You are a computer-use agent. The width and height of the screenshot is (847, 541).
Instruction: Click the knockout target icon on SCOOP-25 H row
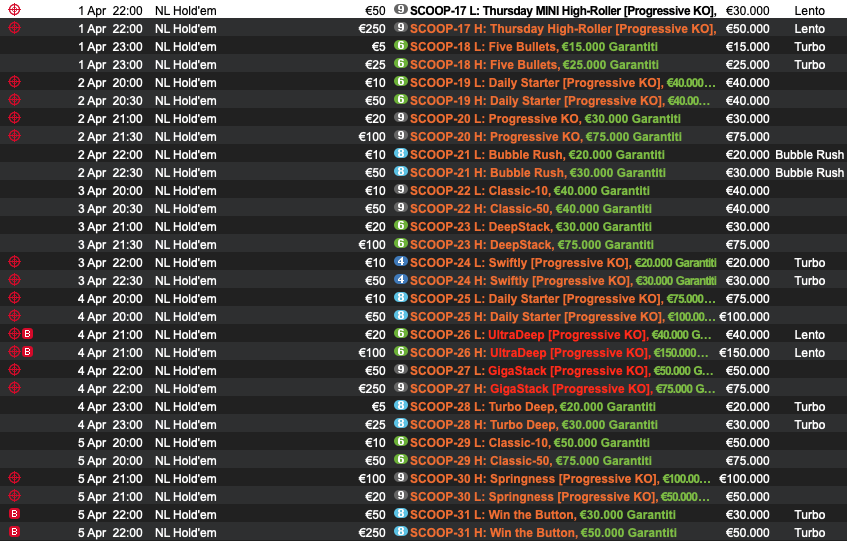[x=15, y=316]
